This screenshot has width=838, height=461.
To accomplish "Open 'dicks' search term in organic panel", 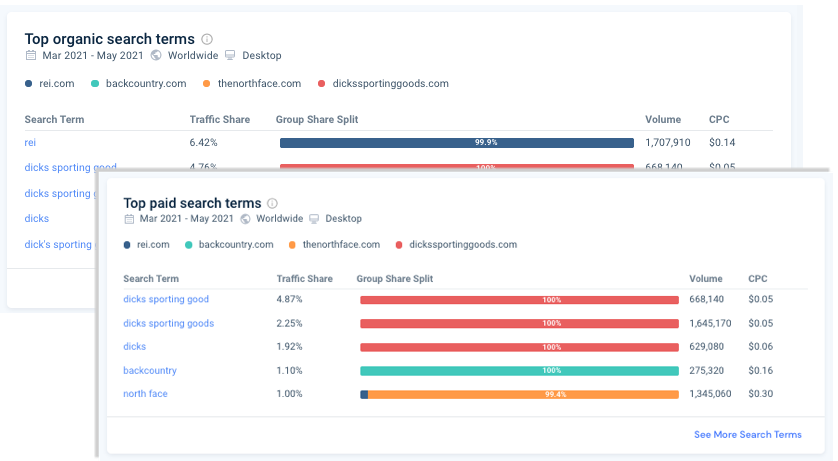I will [x=36, y=218].
